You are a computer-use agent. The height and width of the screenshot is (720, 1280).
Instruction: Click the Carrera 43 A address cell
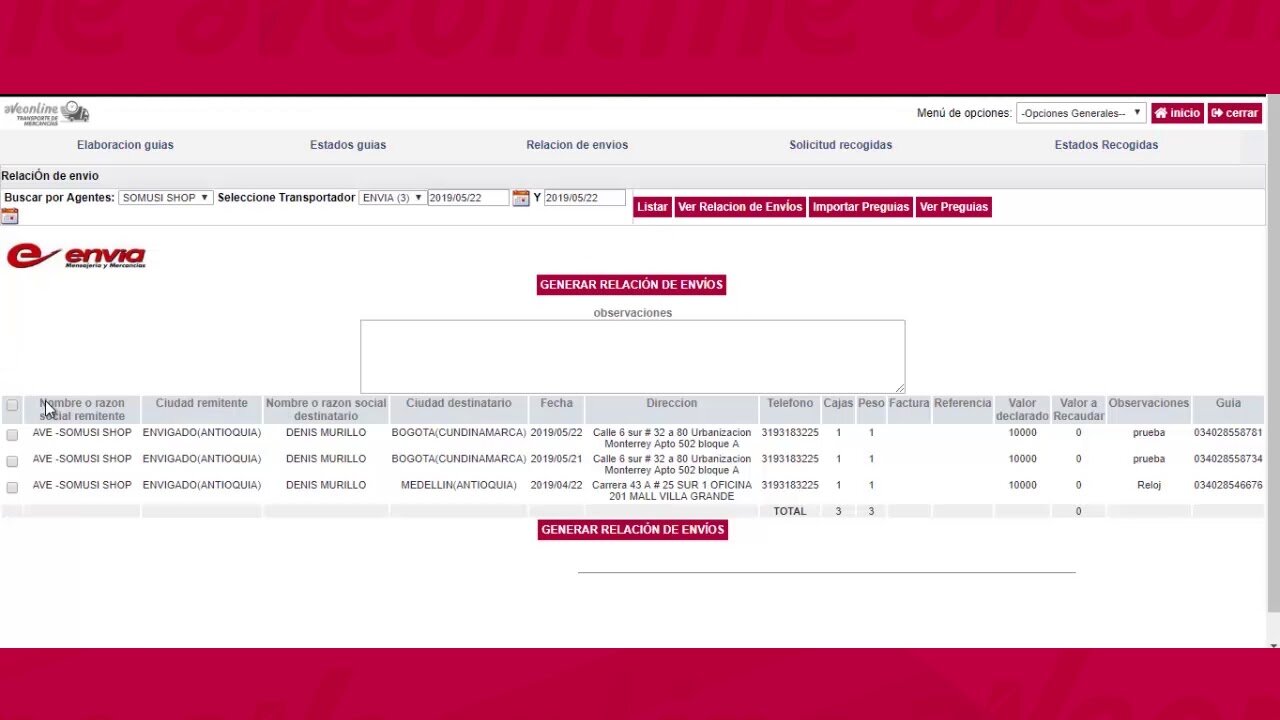point(672,491)
